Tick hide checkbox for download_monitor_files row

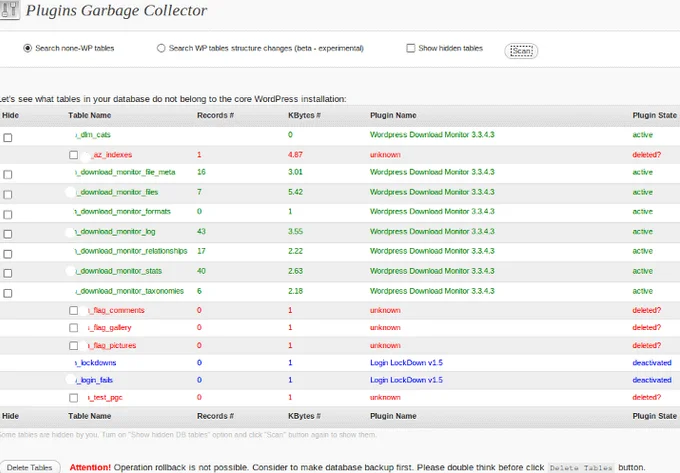pyautogui.click(x=8, y=193)
